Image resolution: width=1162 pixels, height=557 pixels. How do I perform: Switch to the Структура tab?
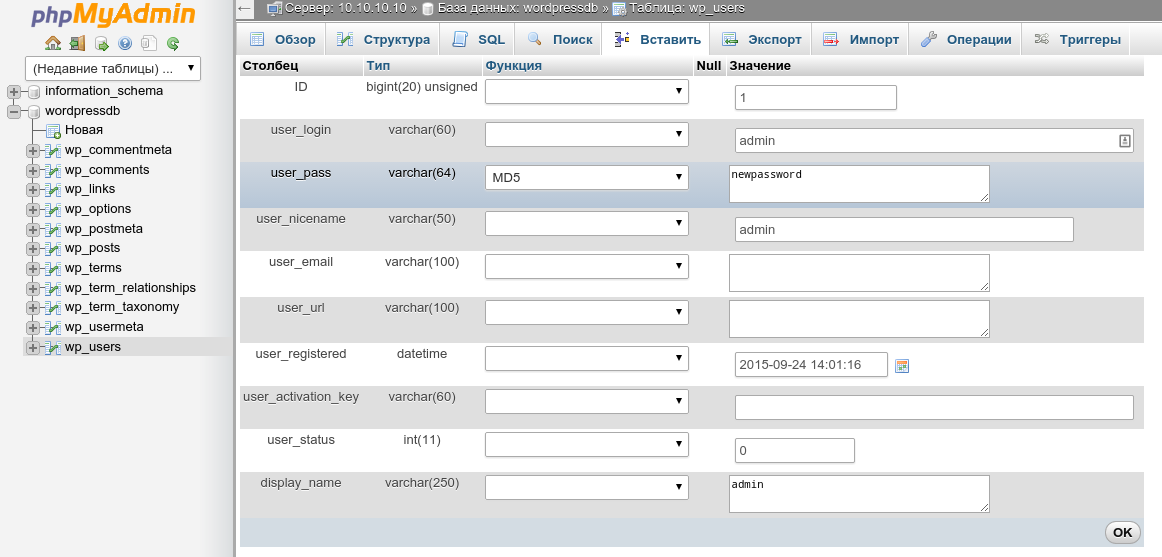pyautogui.click(x=385, y=40)
